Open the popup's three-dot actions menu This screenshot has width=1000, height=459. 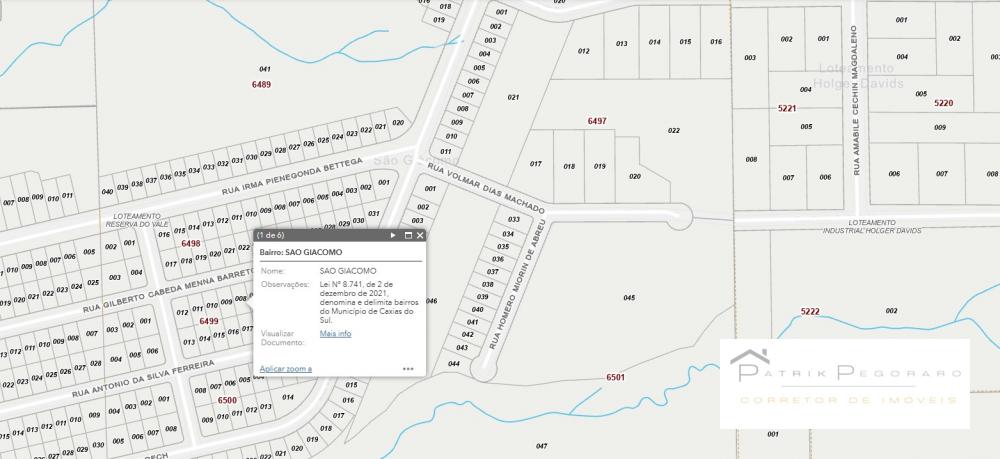click(408, 368)
